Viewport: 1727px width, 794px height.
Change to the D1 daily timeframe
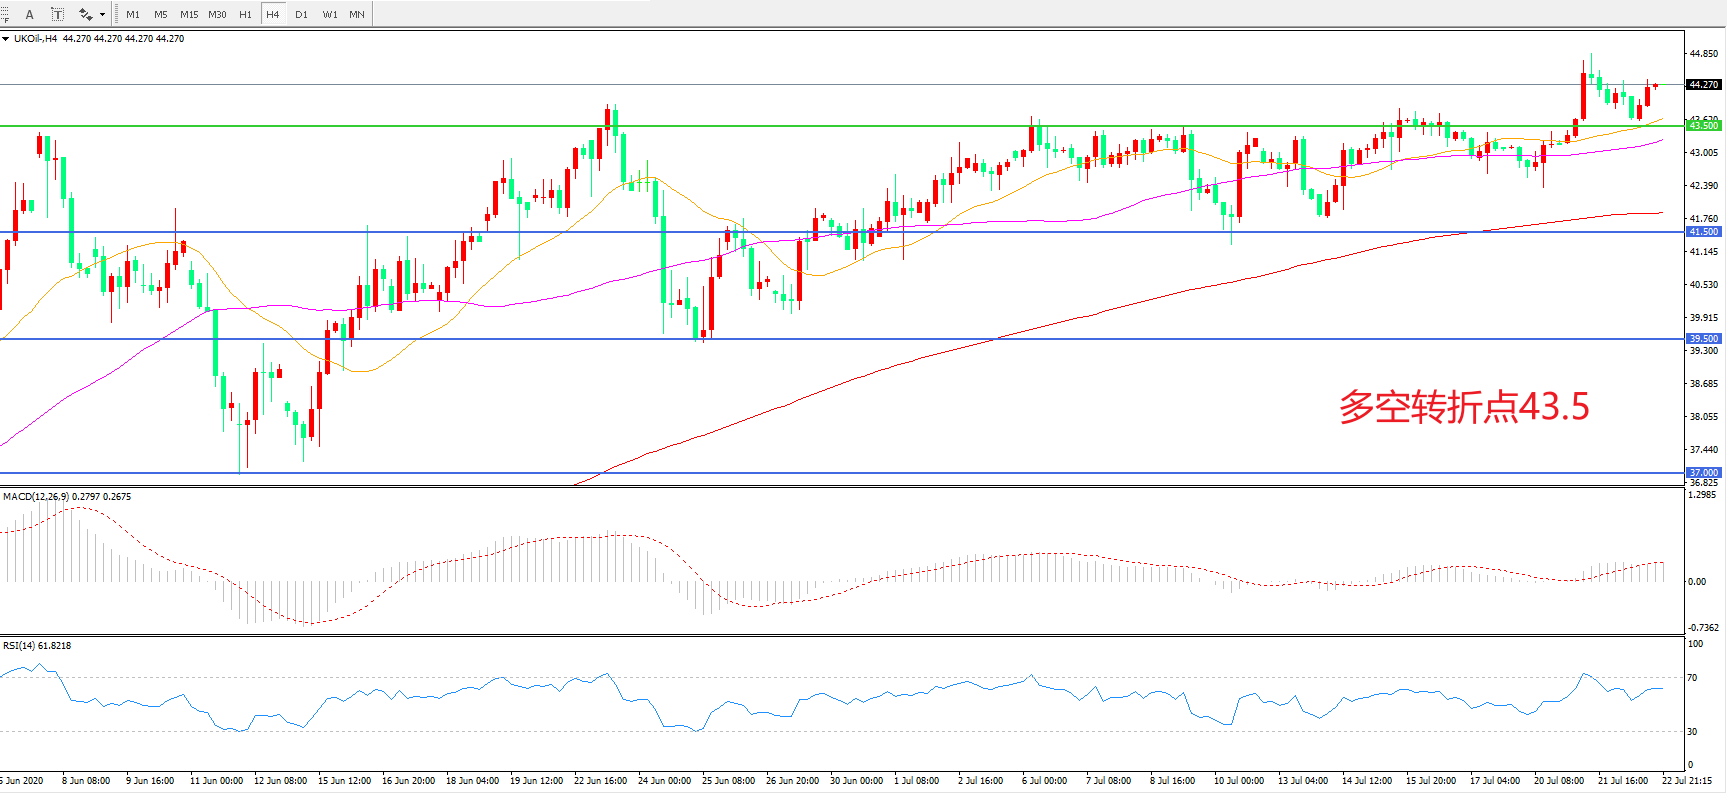(x=301, y=14)
